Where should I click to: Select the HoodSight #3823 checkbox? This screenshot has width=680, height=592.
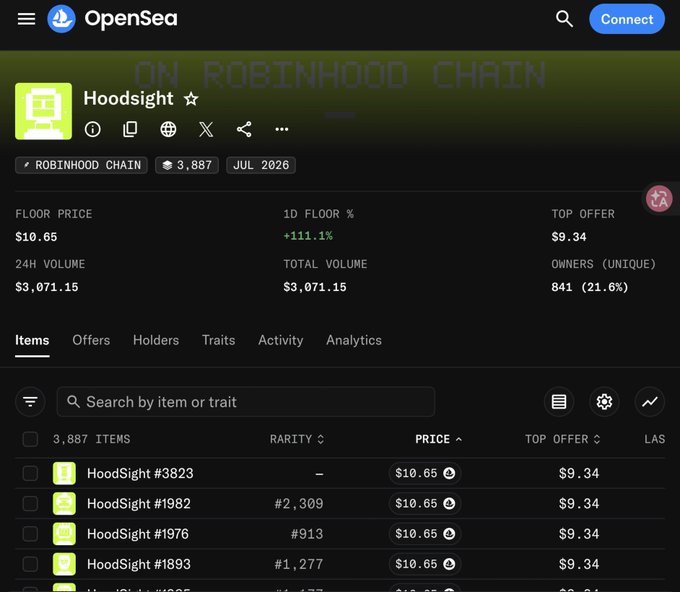pyautogui.click(x=30, y=473)
